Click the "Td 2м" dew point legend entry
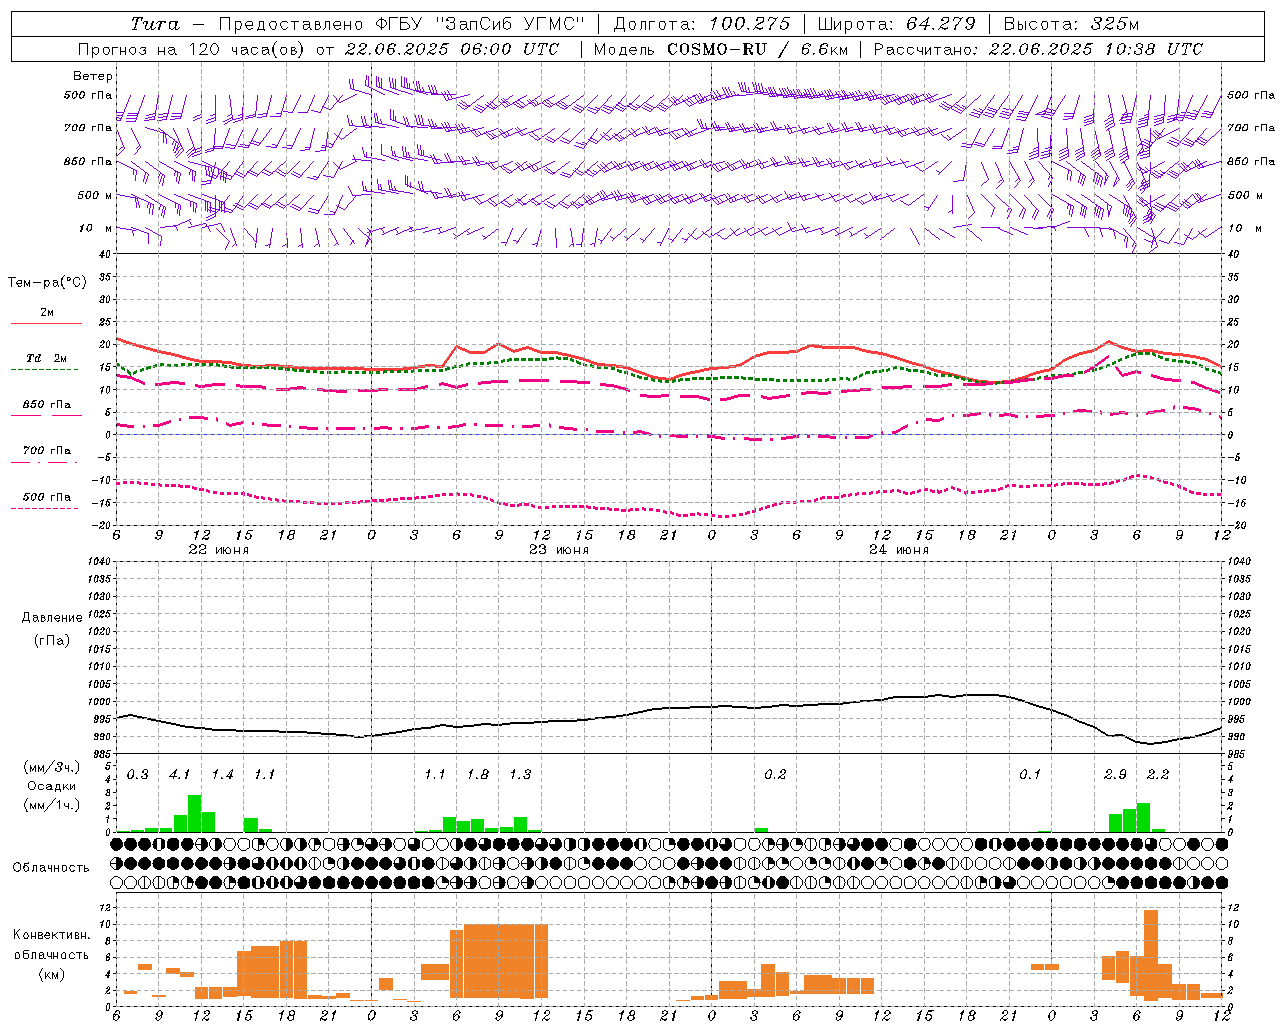 point(46,358)
